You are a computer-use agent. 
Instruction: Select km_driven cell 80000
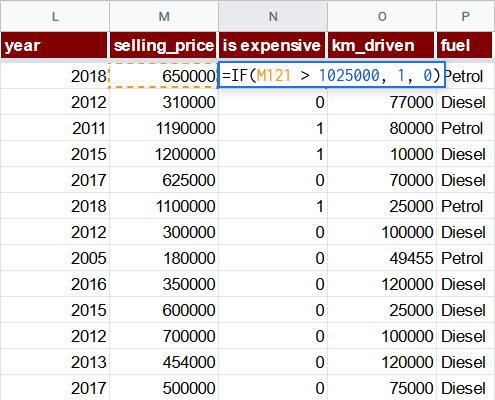[382, 128]
